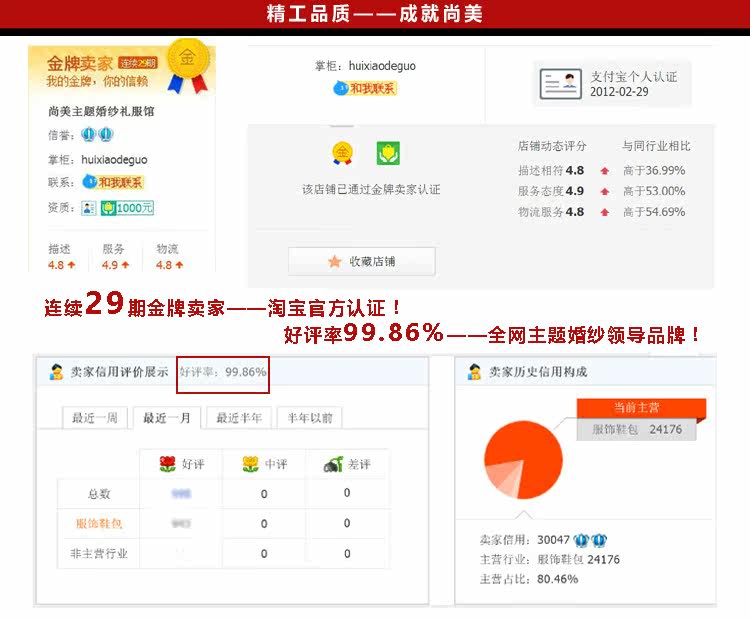Click the seller avatar icon beside 卖家信用评价展示
750x620 pixels.
[x=56, y=372]
